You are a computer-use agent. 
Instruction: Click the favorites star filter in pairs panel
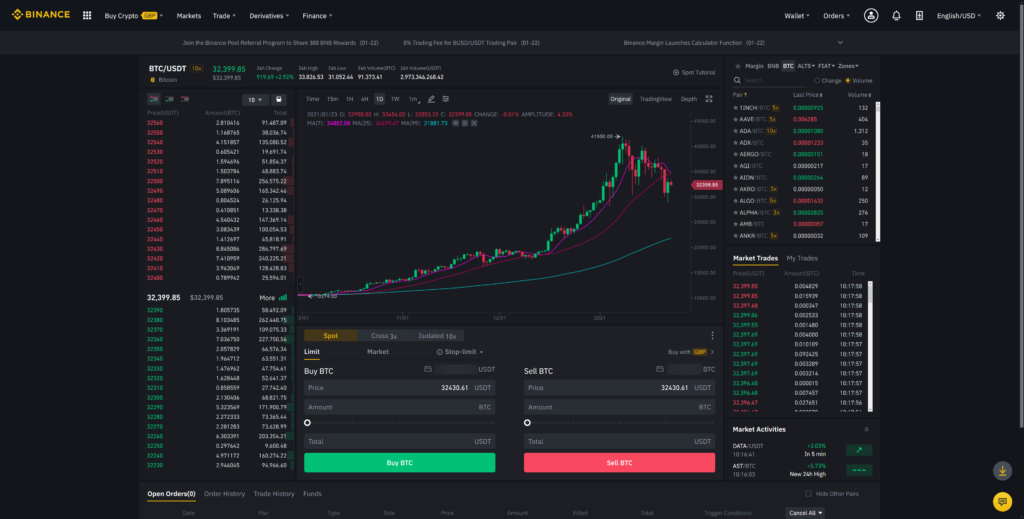pyautogui.click(x=737, y=66)
